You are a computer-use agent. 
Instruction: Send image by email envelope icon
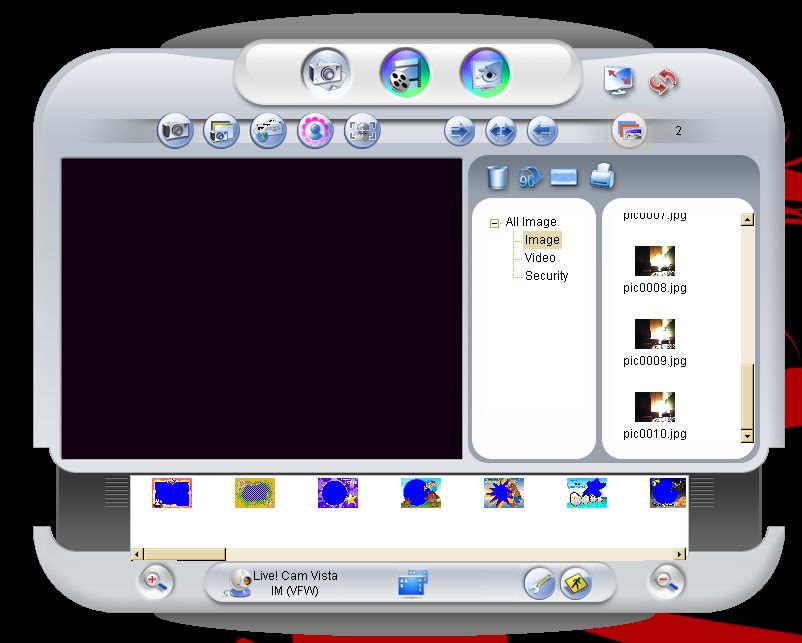tap(564, 178)
